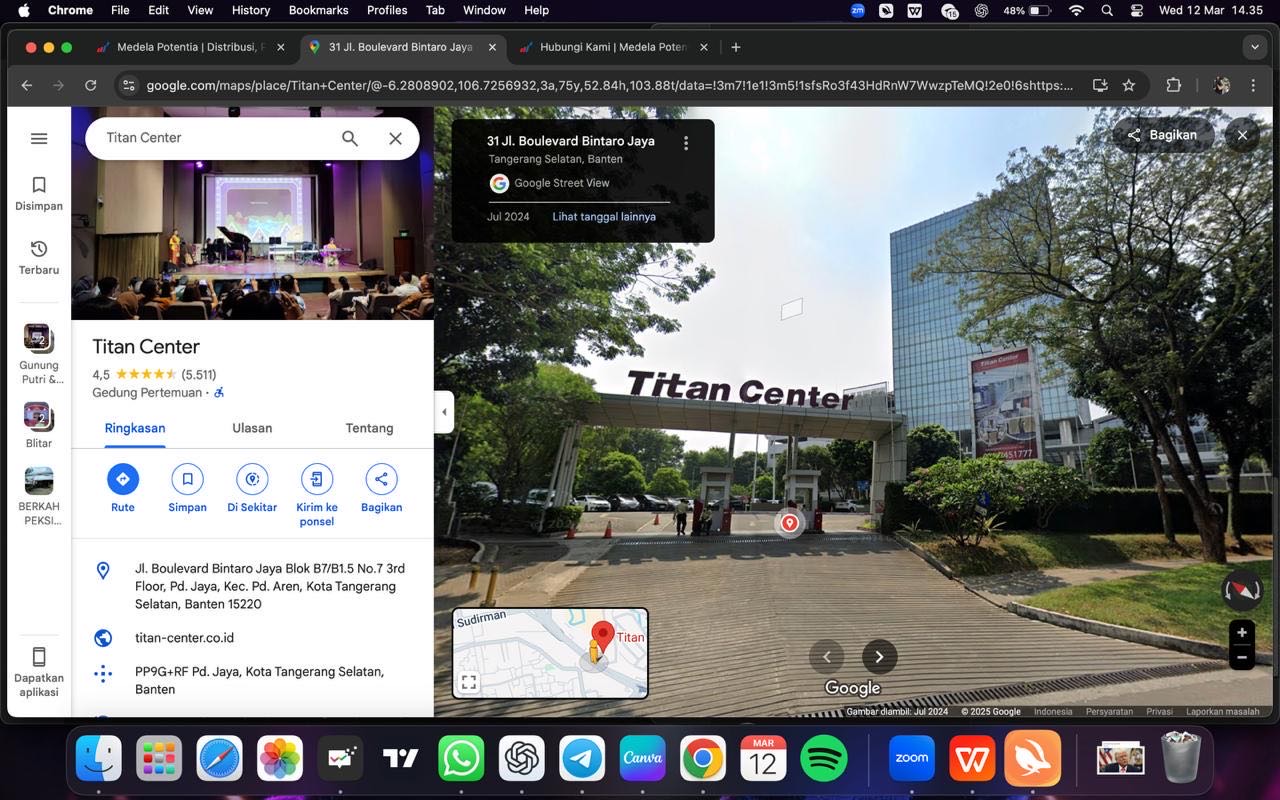Open the titan-center.co.id website link
Viewport: 1280px width, 800px height.
[184, 638]
